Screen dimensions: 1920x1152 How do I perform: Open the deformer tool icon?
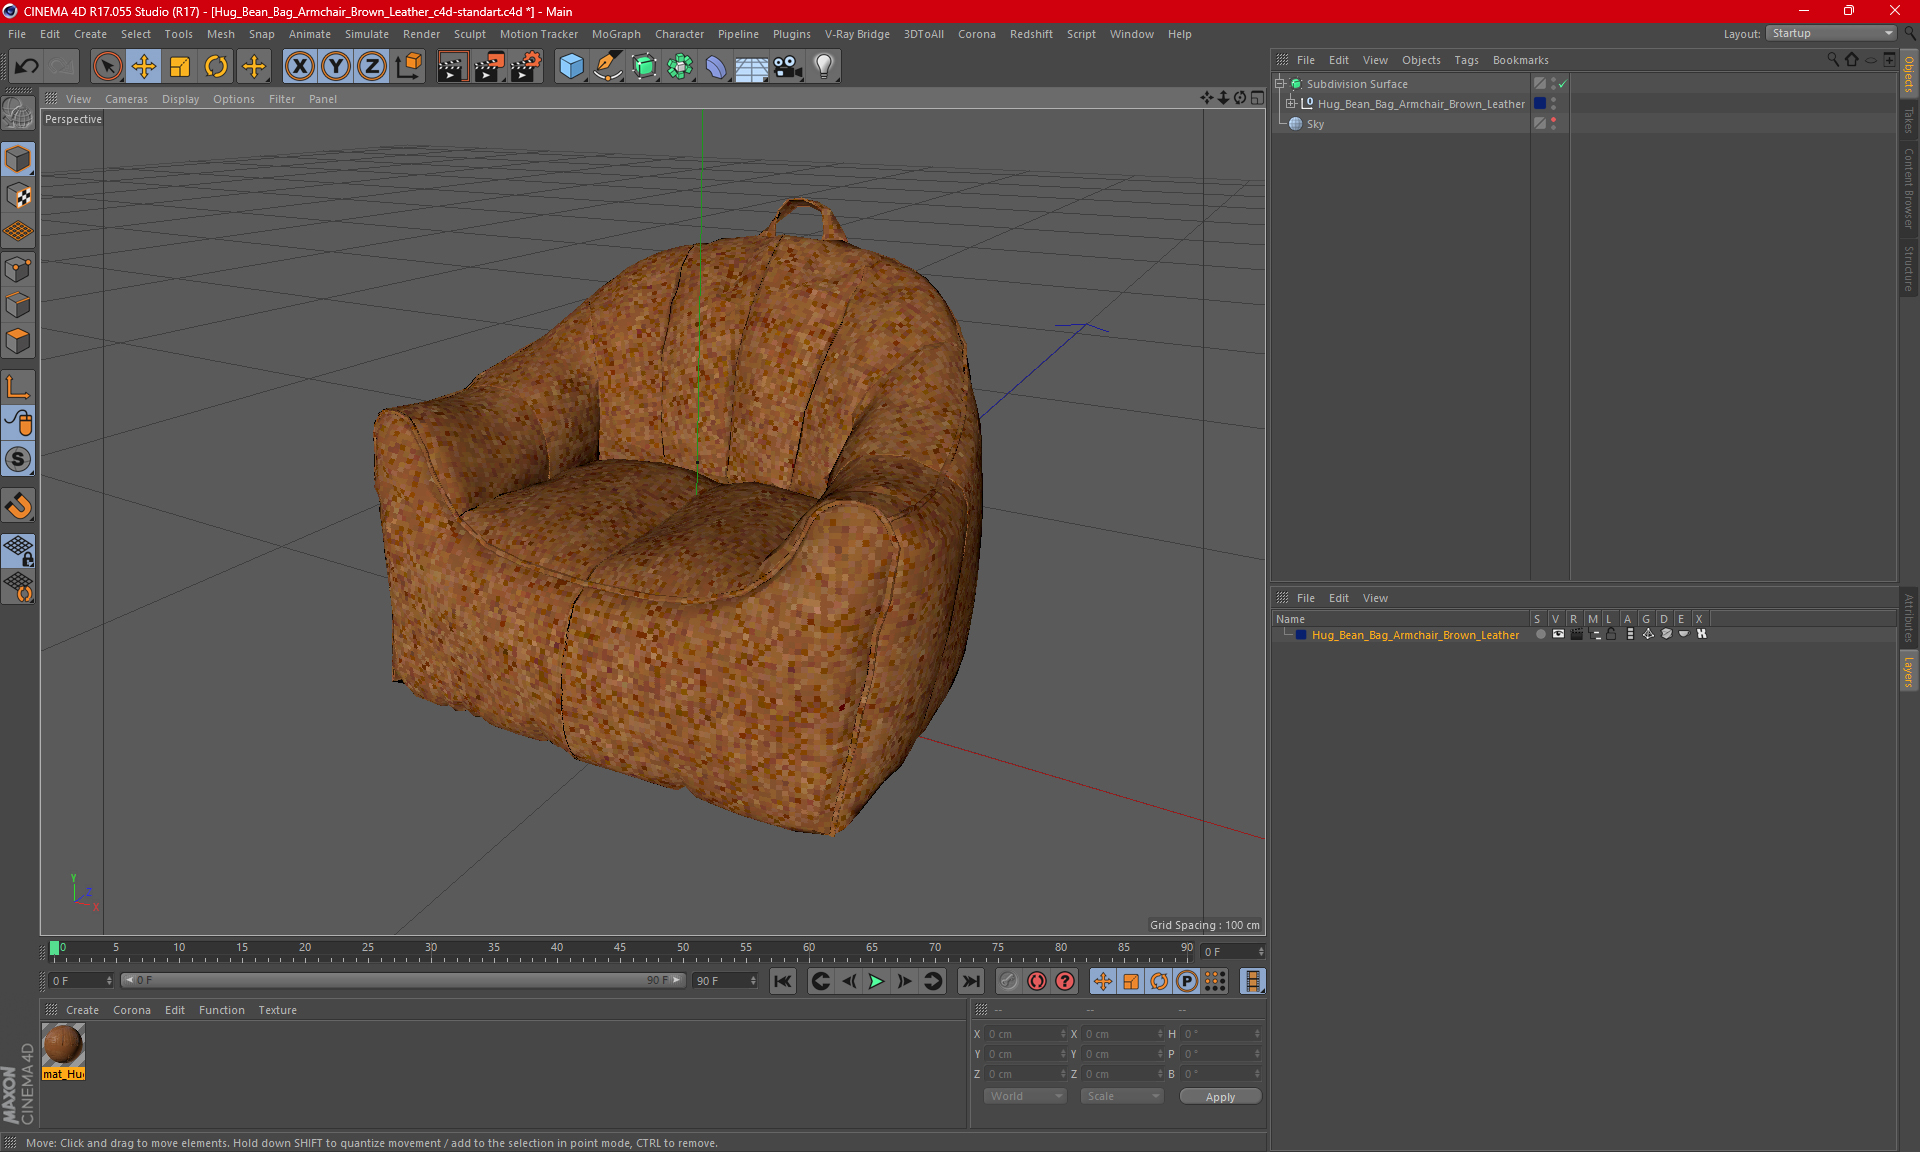[x=716, y=67]
